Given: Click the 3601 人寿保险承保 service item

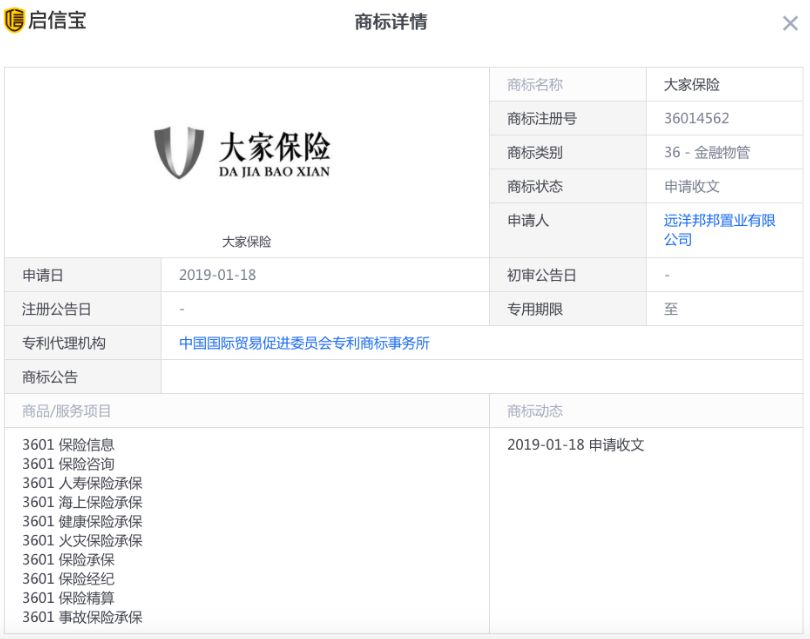Looking at the screenshot, I should point(82,483).
